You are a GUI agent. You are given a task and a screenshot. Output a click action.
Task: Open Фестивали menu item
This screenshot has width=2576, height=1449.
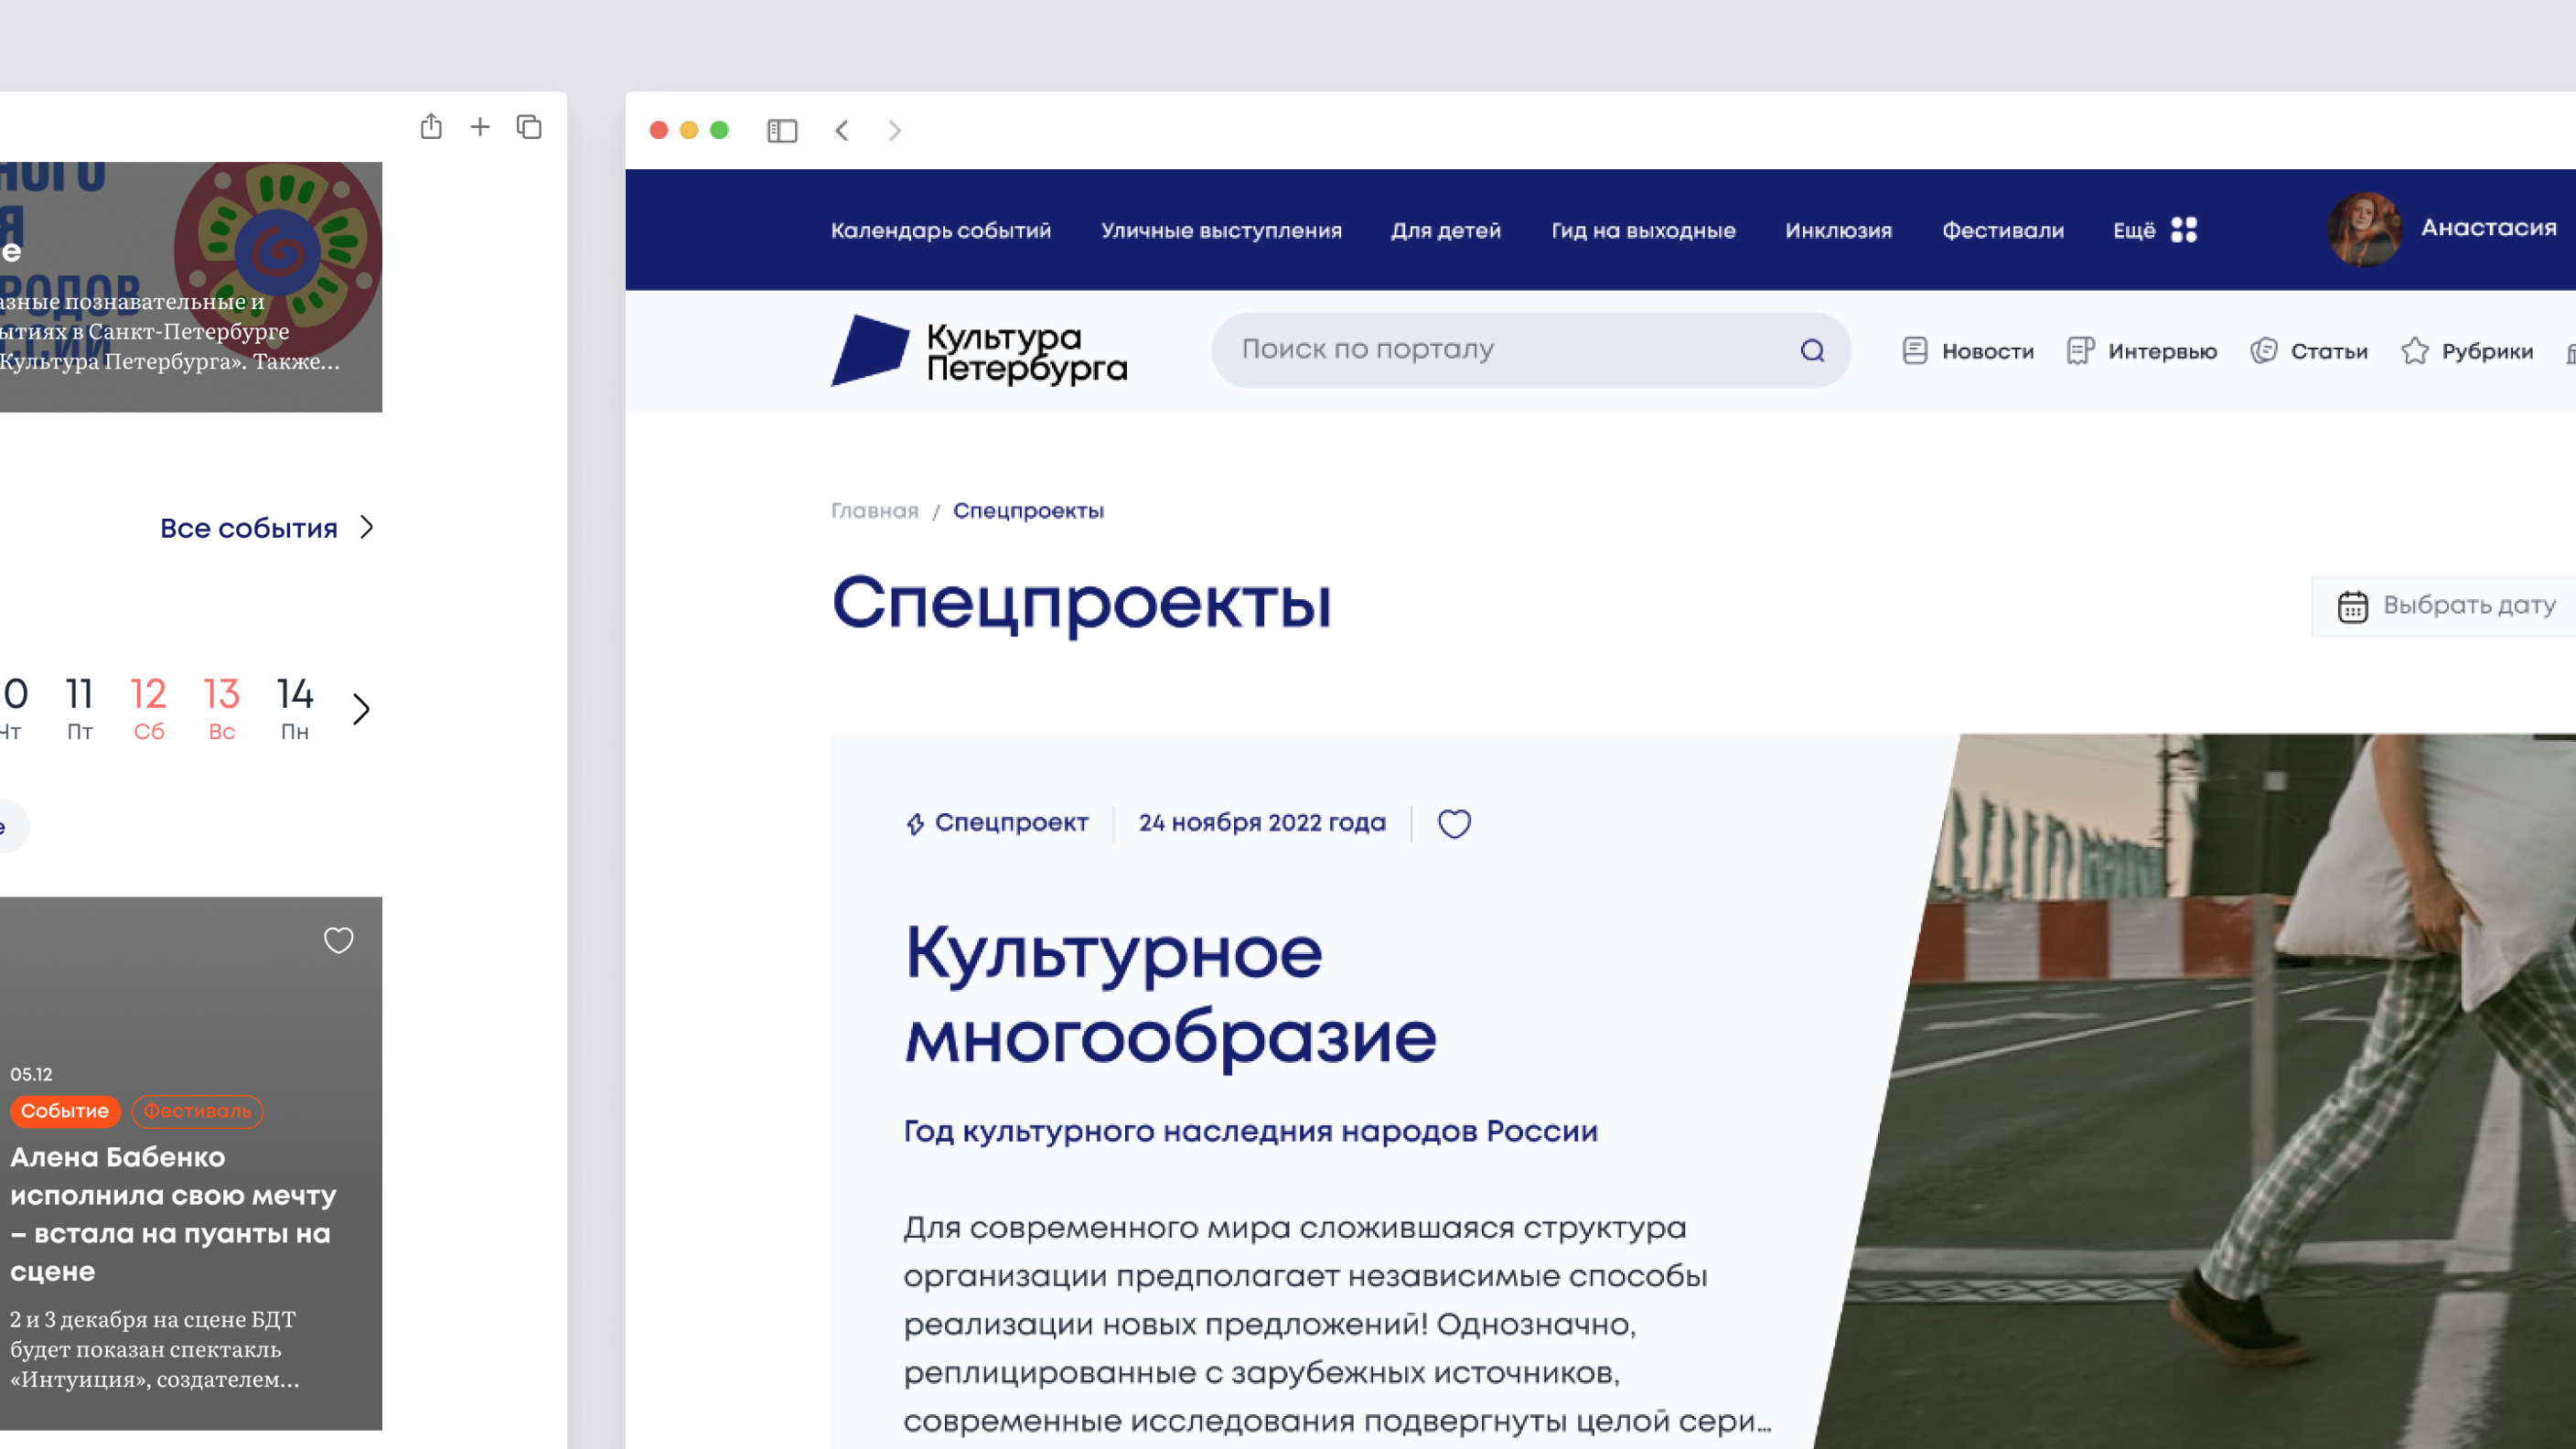[x=2002, y=231]
